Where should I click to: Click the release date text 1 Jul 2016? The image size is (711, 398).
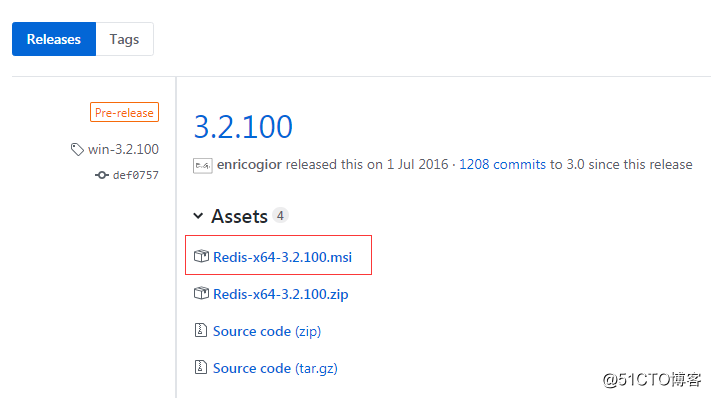[x=417, y=164]
